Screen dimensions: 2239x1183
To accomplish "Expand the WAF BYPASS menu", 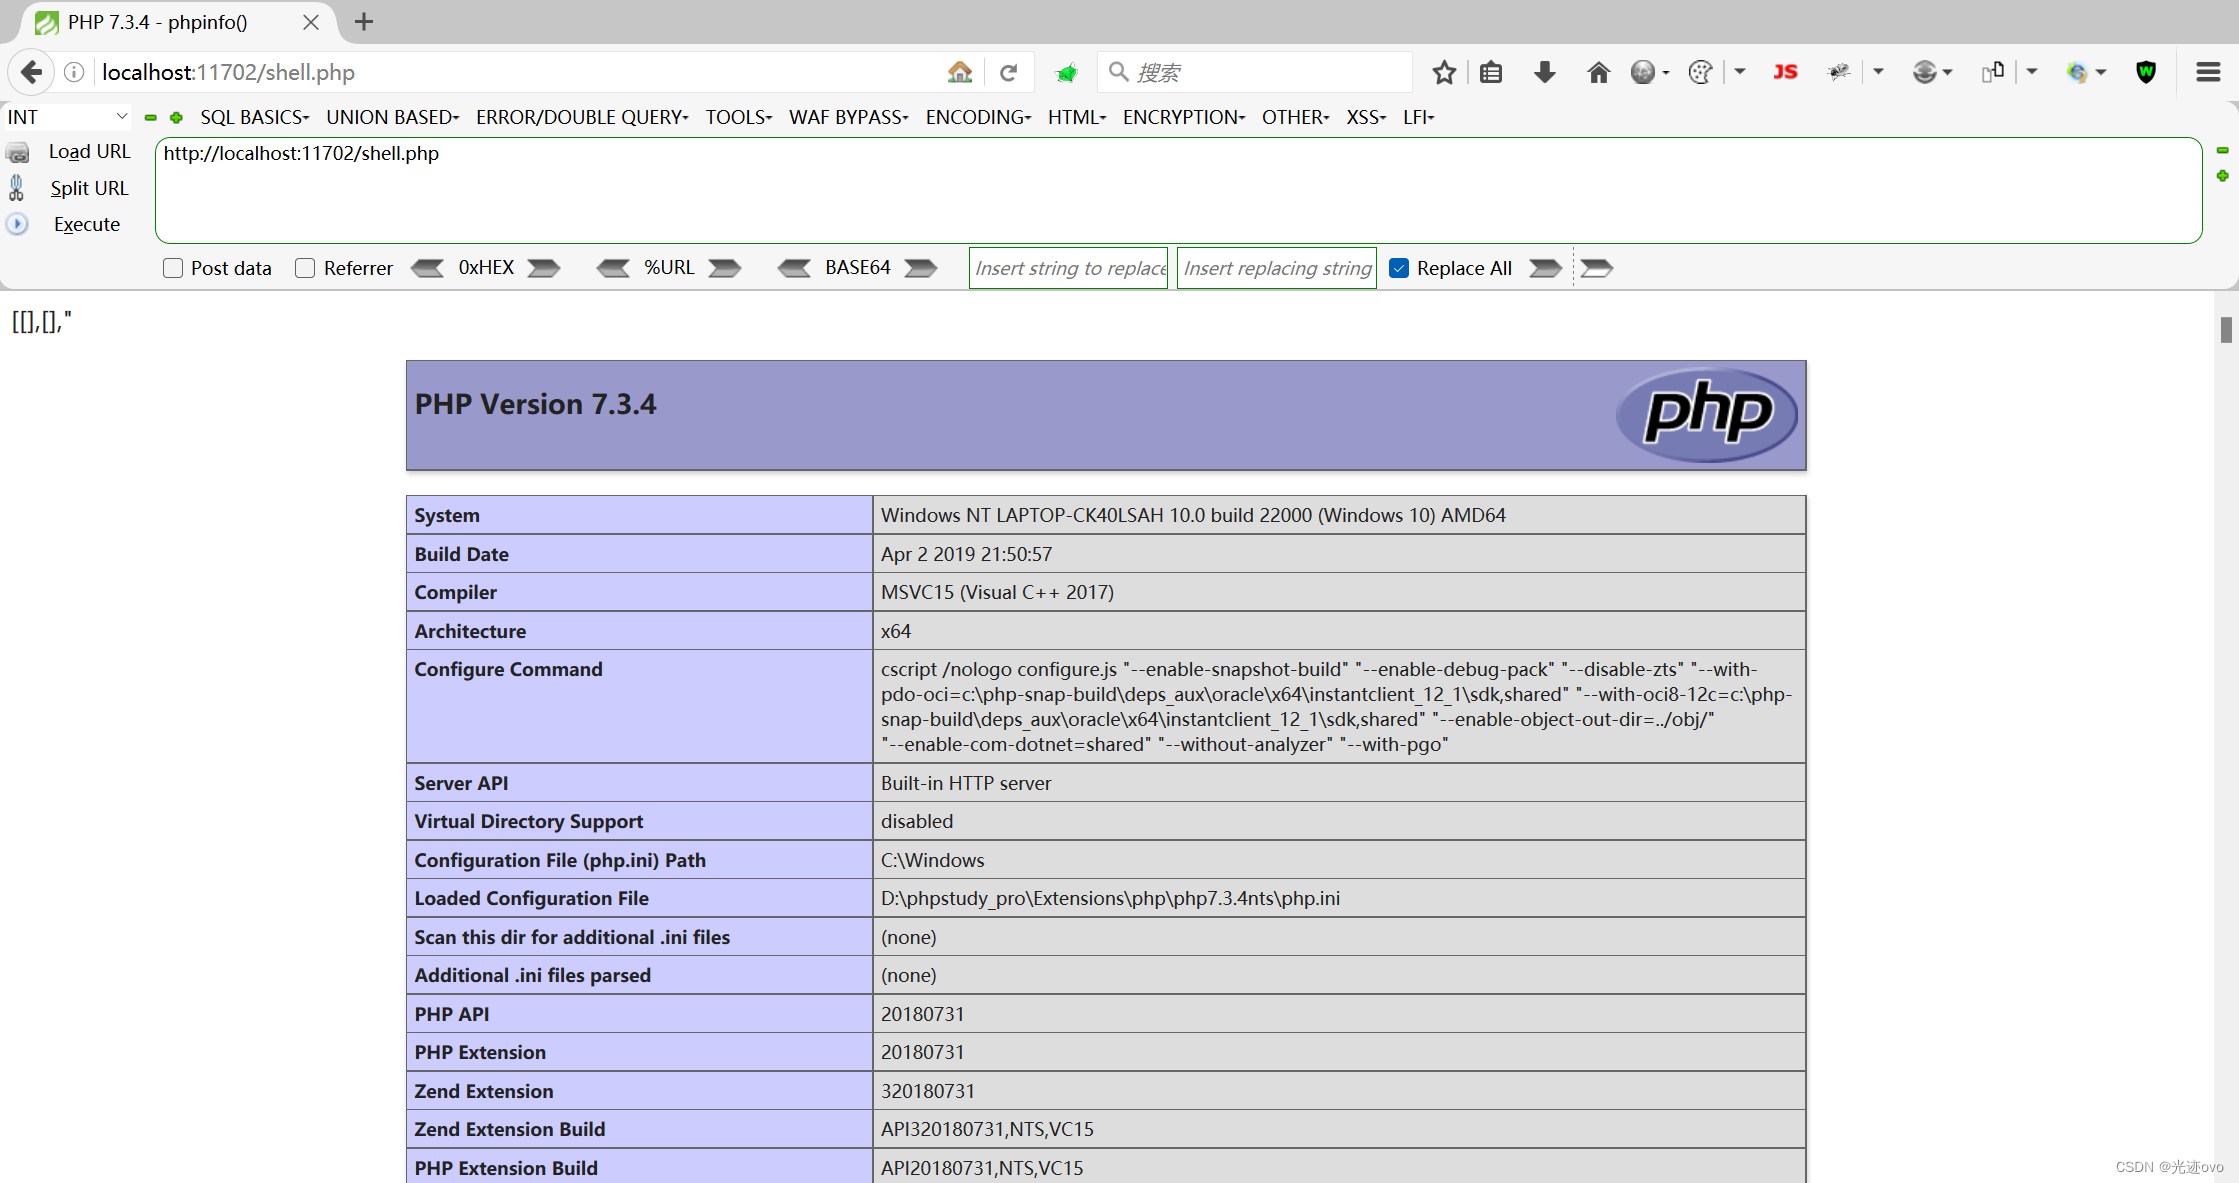I will [848, 117].
